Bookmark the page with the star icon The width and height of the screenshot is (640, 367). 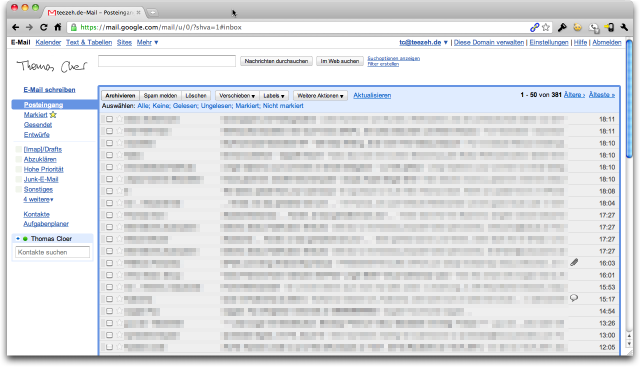point(546,27)
